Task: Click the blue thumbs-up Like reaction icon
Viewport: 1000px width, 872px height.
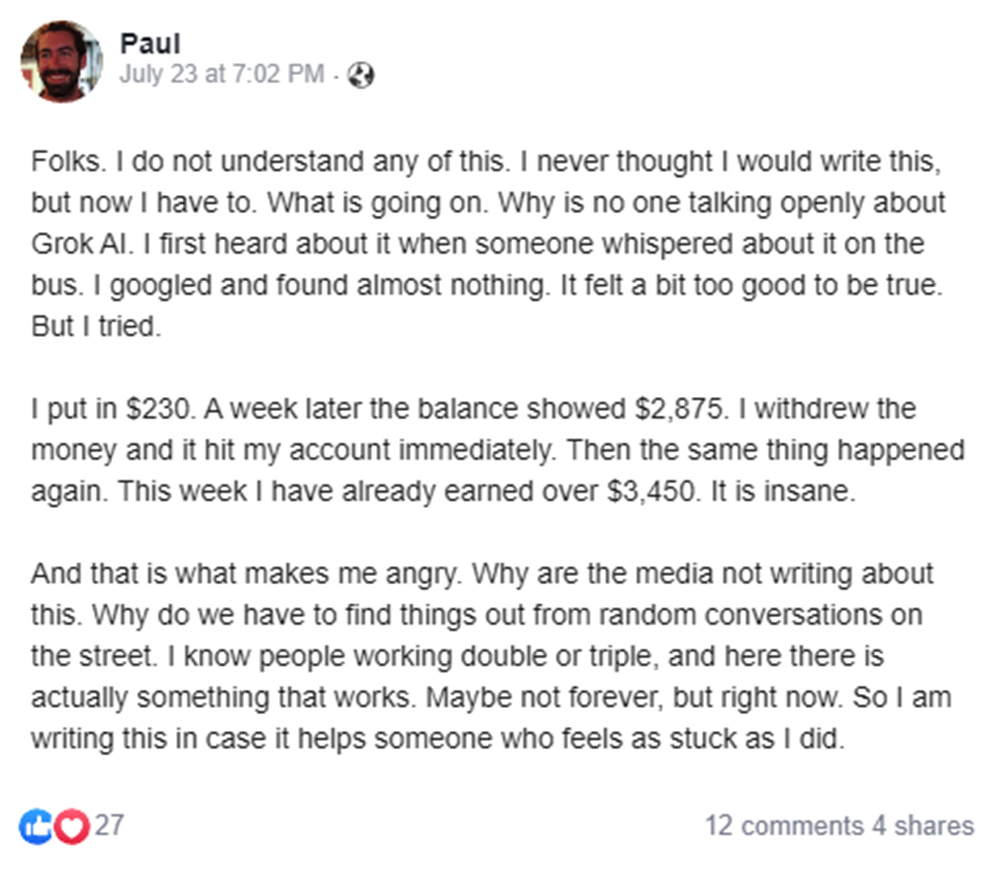Action: [36, 826]
